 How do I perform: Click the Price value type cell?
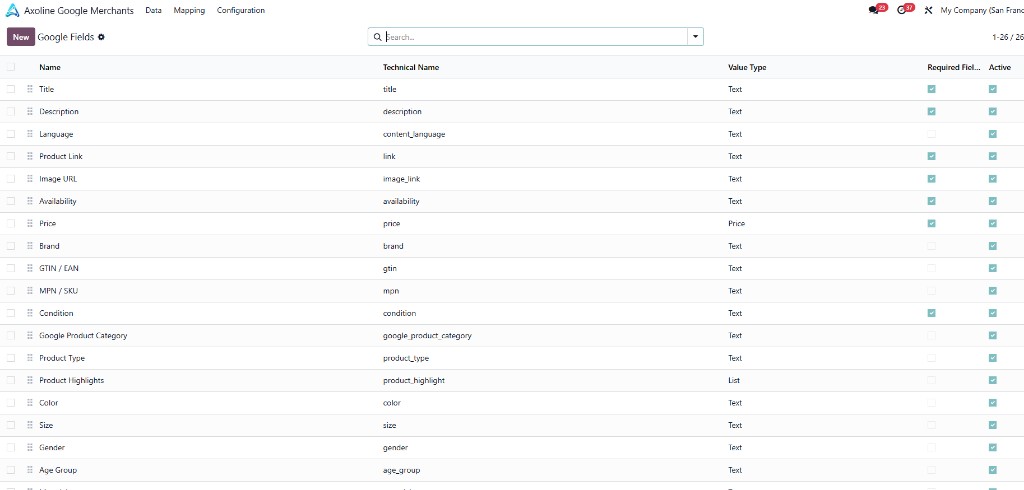(737, 223)
